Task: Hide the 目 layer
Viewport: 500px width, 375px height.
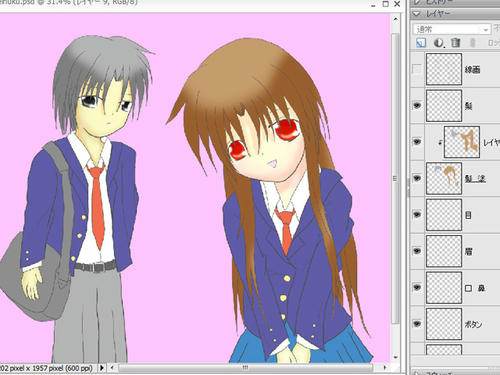Action: (x=417, y=215)
